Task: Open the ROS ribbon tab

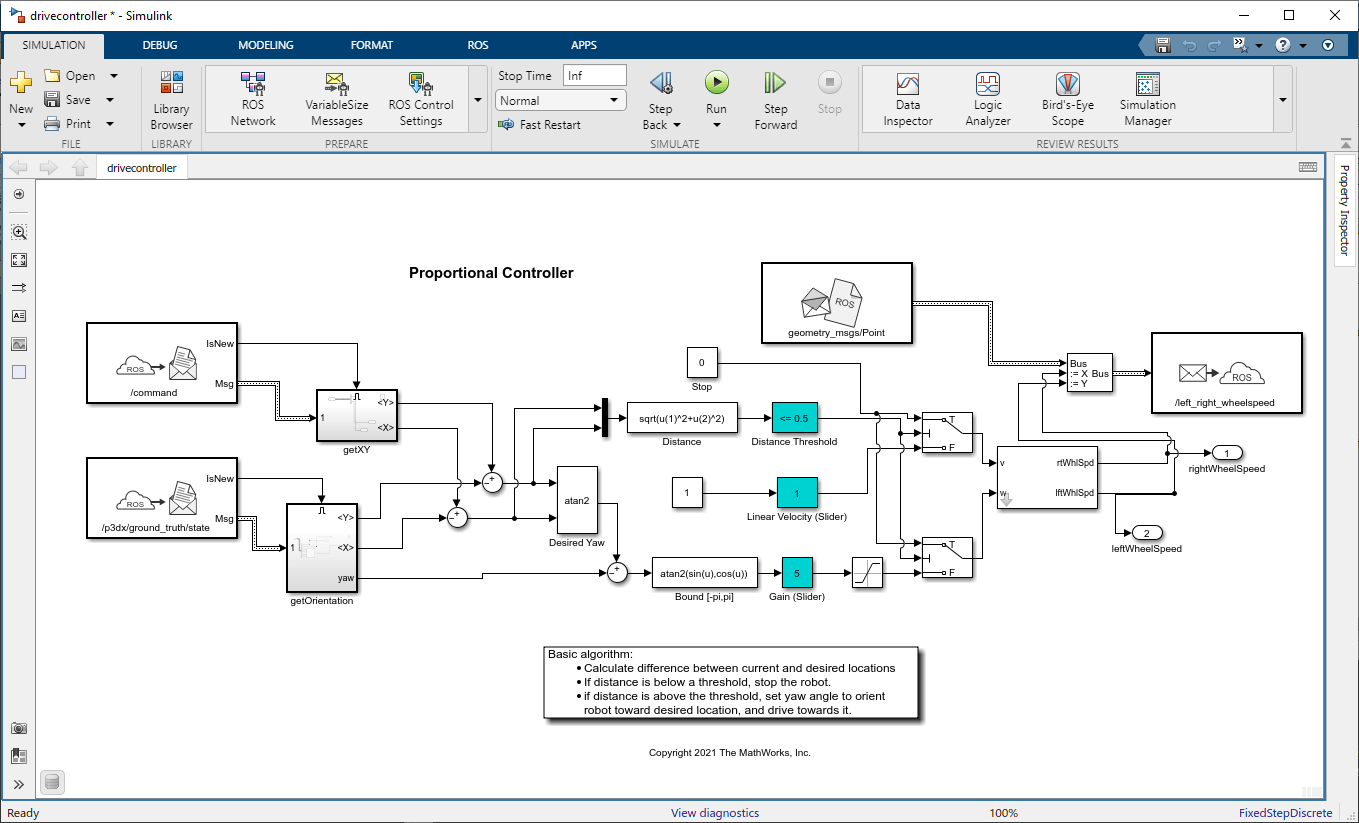Action: pyautogui.click(x=478, y=45)
